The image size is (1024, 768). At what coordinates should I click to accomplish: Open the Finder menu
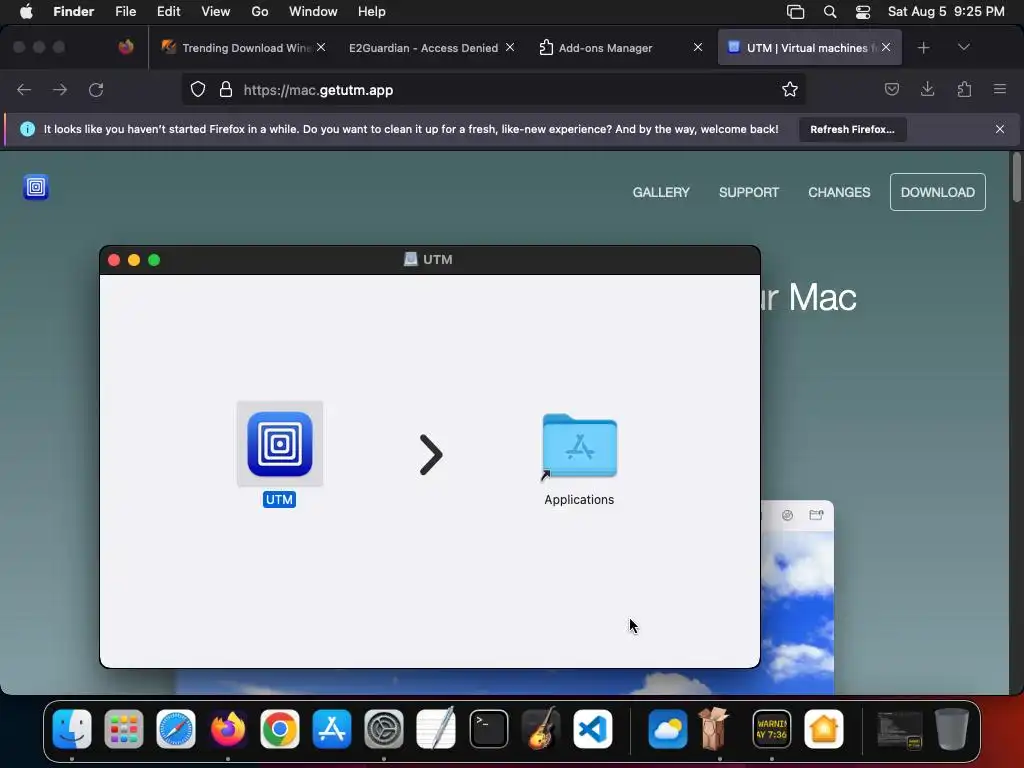pos(74,12)
